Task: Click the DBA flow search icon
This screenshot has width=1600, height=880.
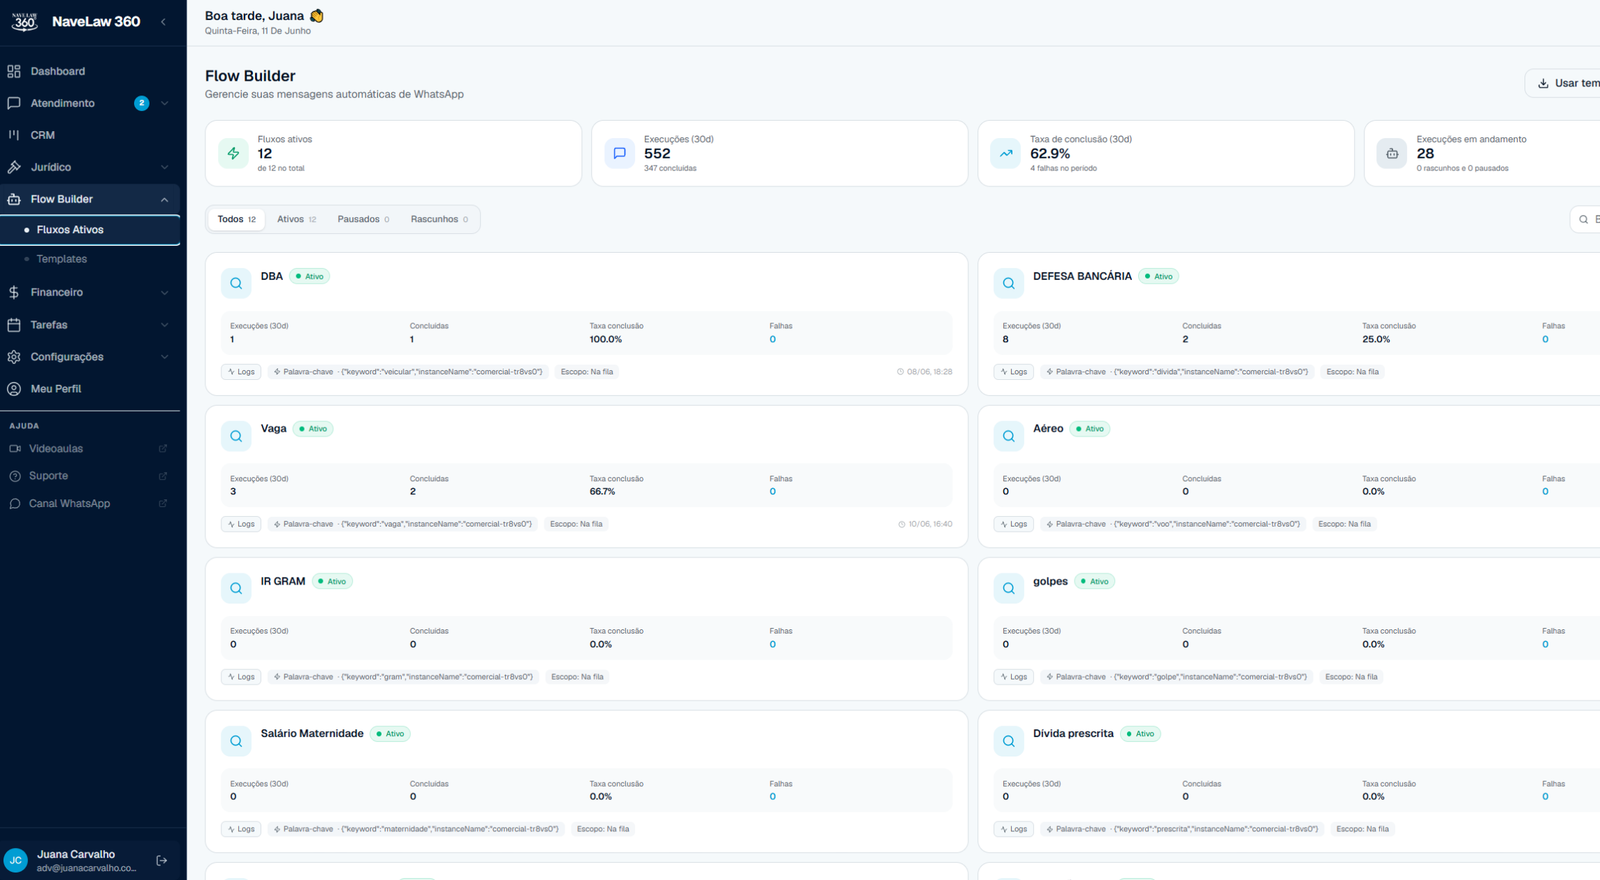Action: (236, 283)
